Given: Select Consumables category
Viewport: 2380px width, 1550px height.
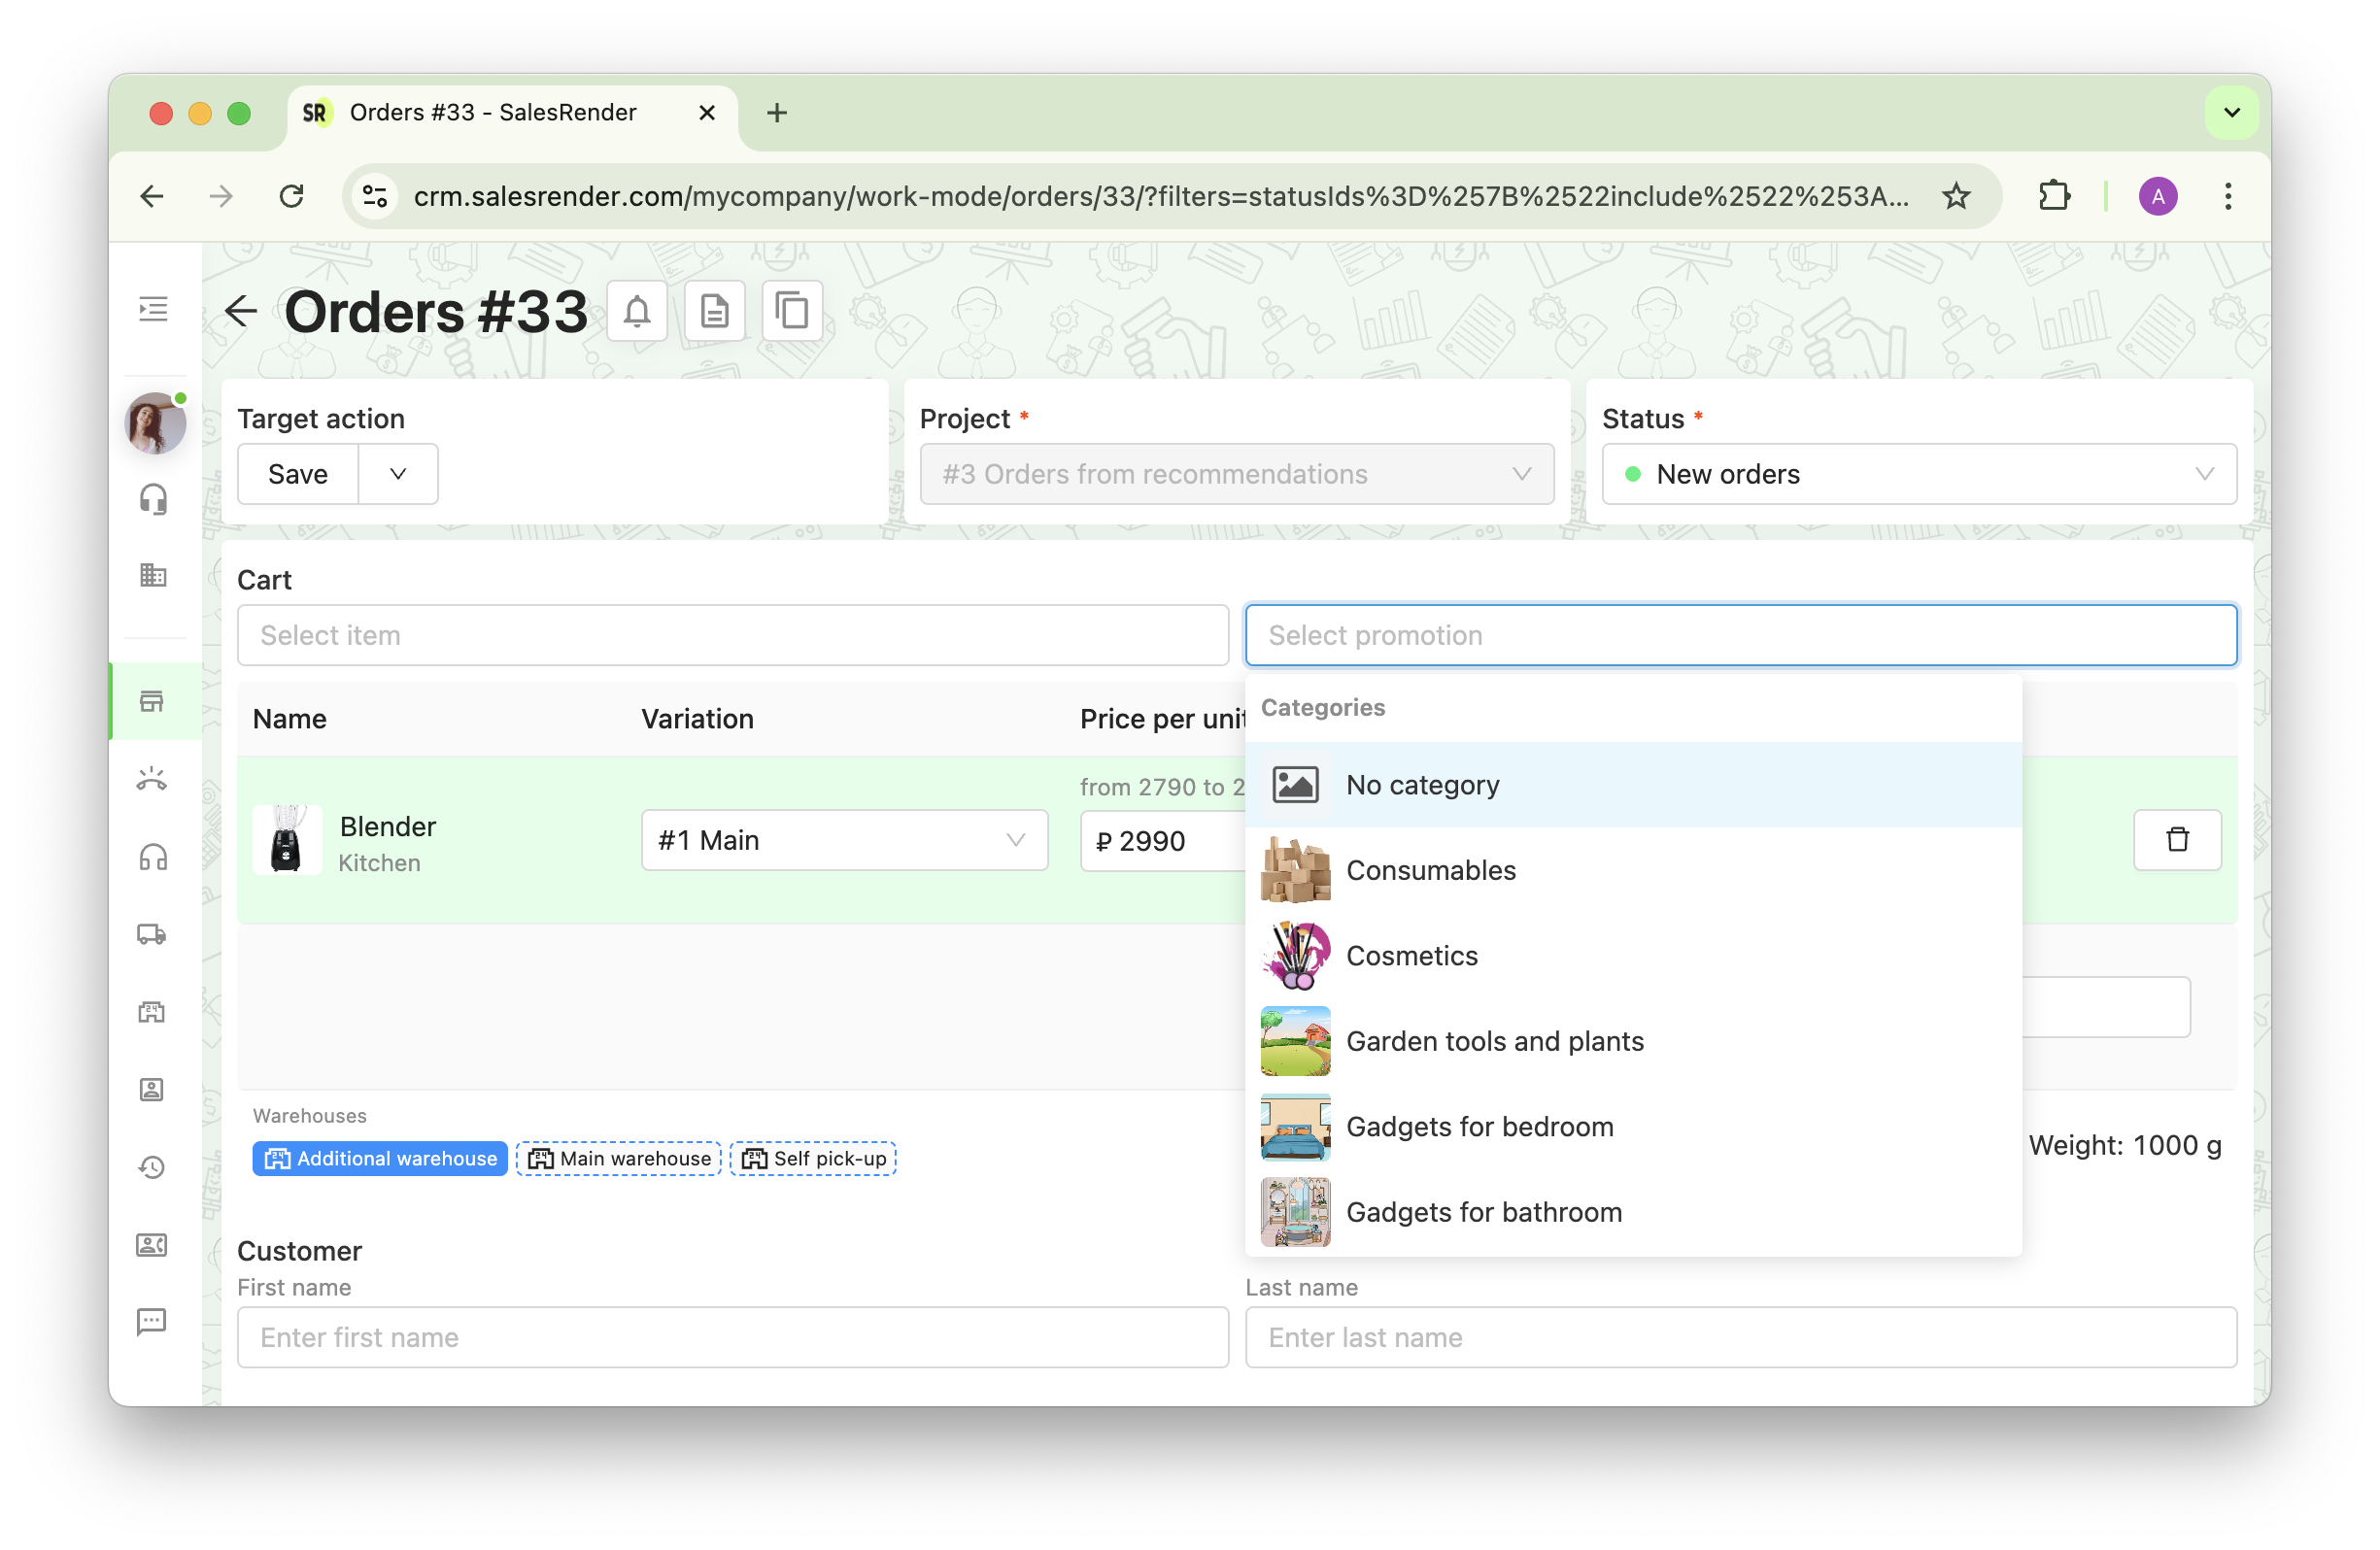Looking at the screenshot, I should [x=1633, y=870].
